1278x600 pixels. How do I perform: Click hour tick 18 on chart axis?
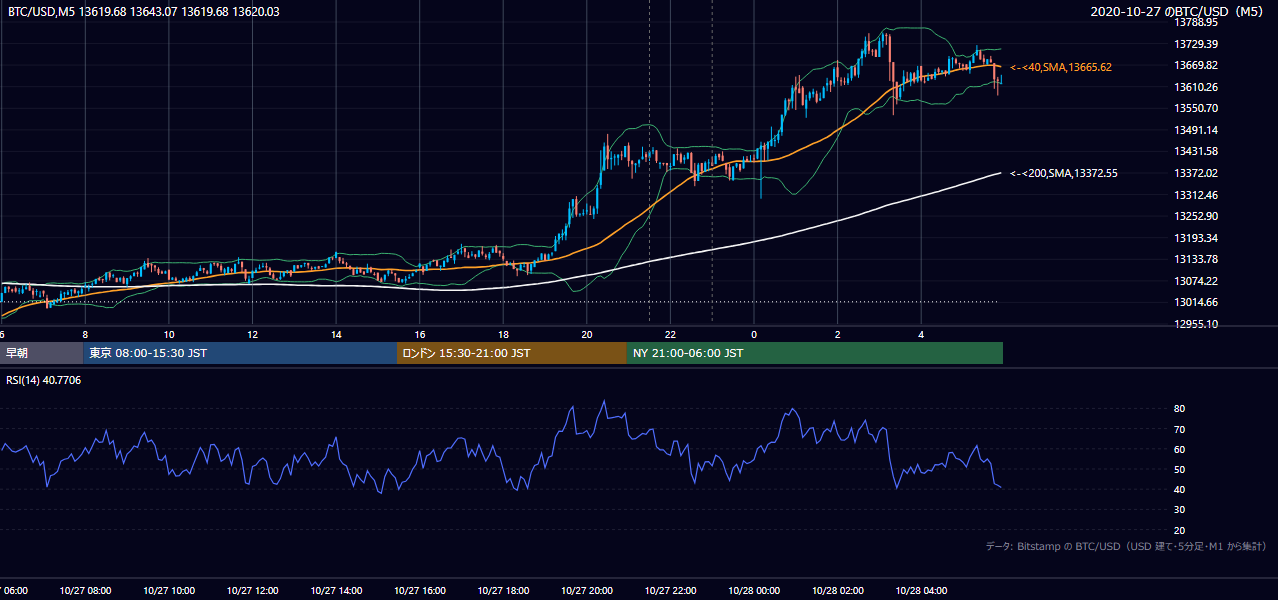coord(503,335)
